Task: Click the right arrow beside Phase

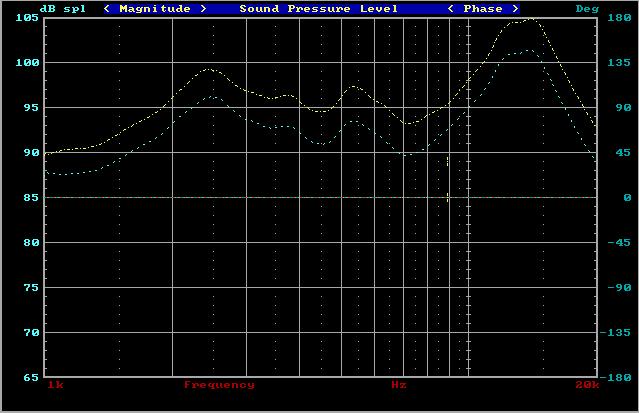Action: 516,9
